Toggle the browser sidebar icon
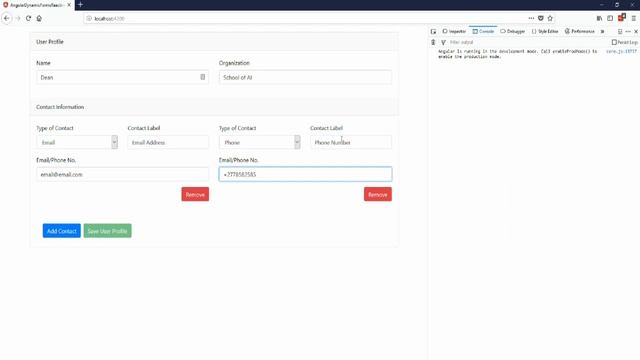 (610, 18)
